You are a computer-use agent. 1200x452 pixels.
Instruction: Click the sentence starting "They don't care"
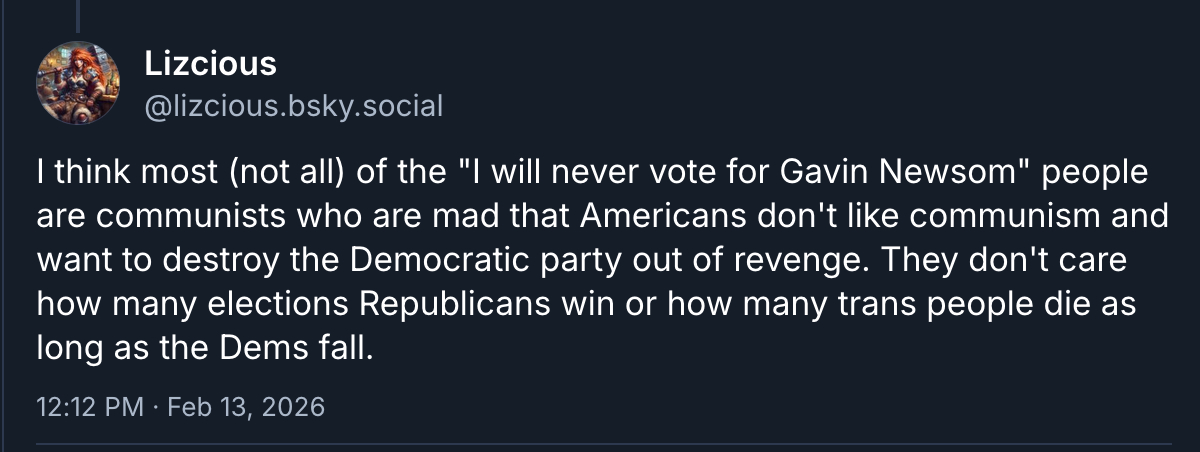click(x=1001, y=258)
